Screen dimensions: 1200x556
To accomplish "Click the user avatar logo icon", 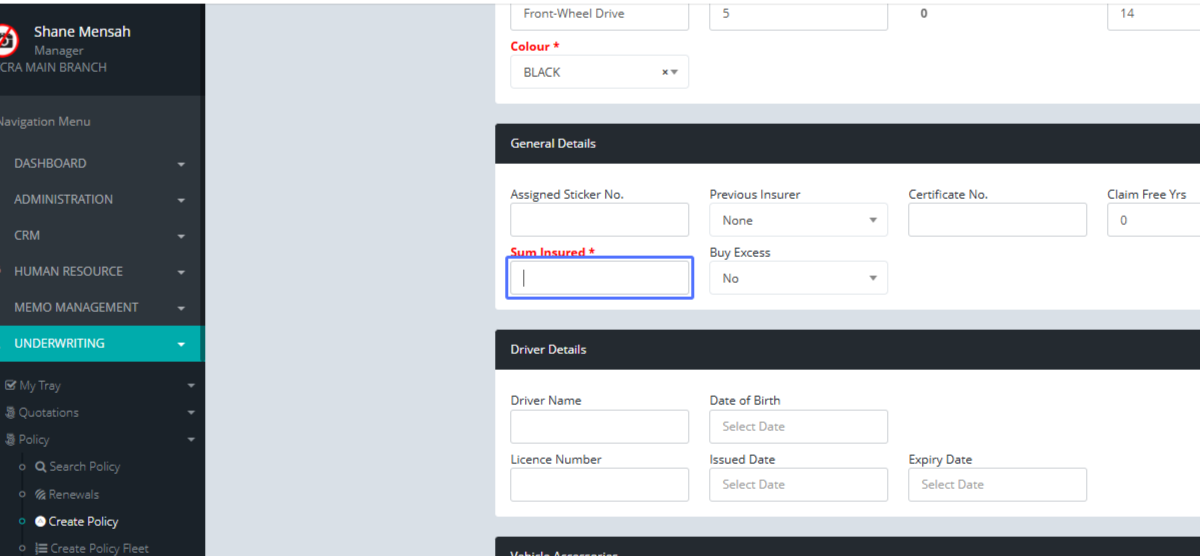I will [x=8, y=40].
